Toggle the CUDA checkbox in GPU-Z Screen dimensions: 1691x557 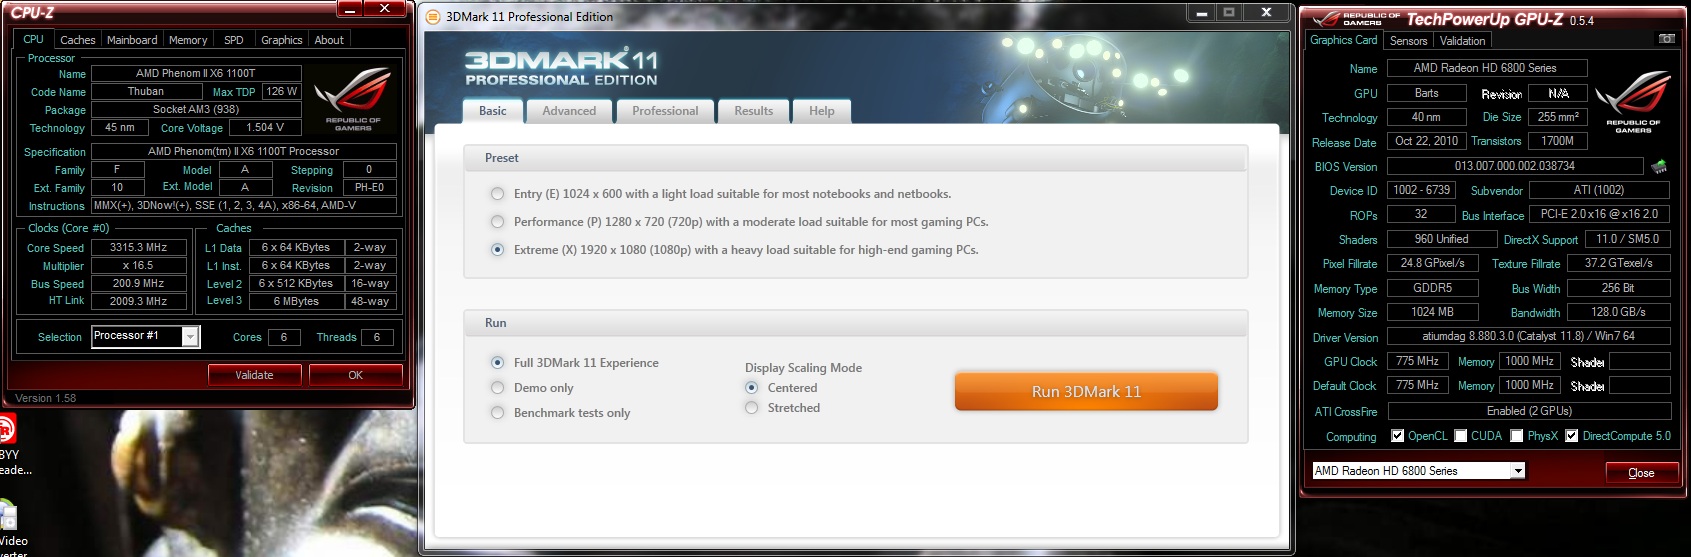[1461, 436]
